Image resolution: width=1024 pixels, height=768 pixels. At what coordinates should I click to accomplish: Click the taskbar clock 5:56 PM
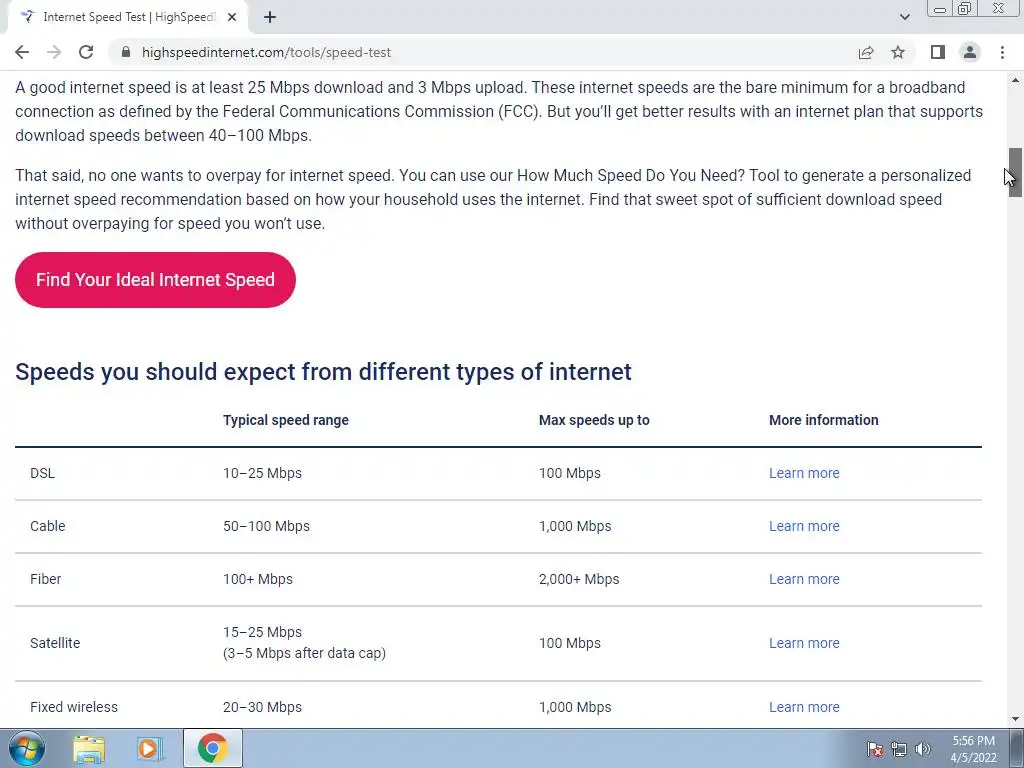tap(973, 741)
